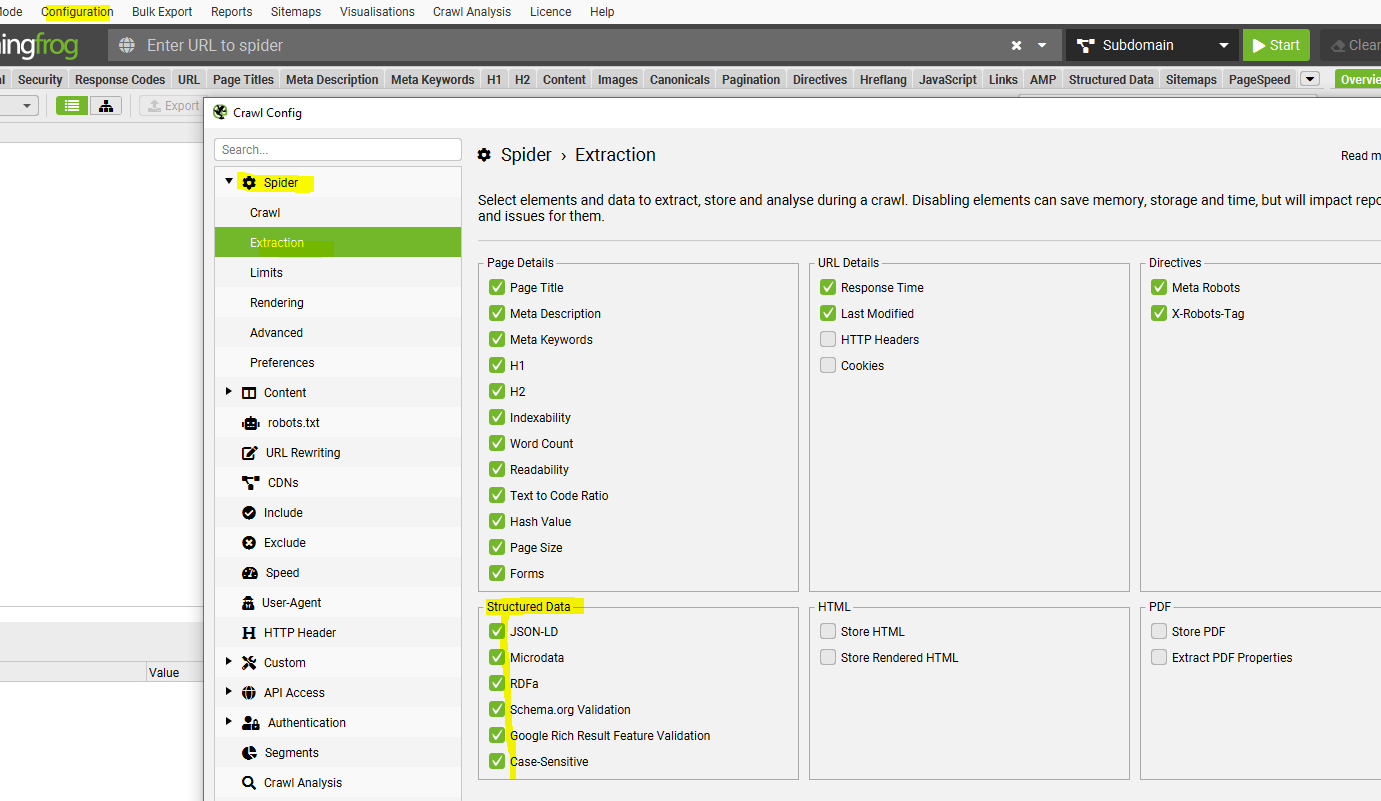This screenshot has width=1381, height=801.
Task: Select the URL Rewriting pencil icon
Action: [250, 453]
